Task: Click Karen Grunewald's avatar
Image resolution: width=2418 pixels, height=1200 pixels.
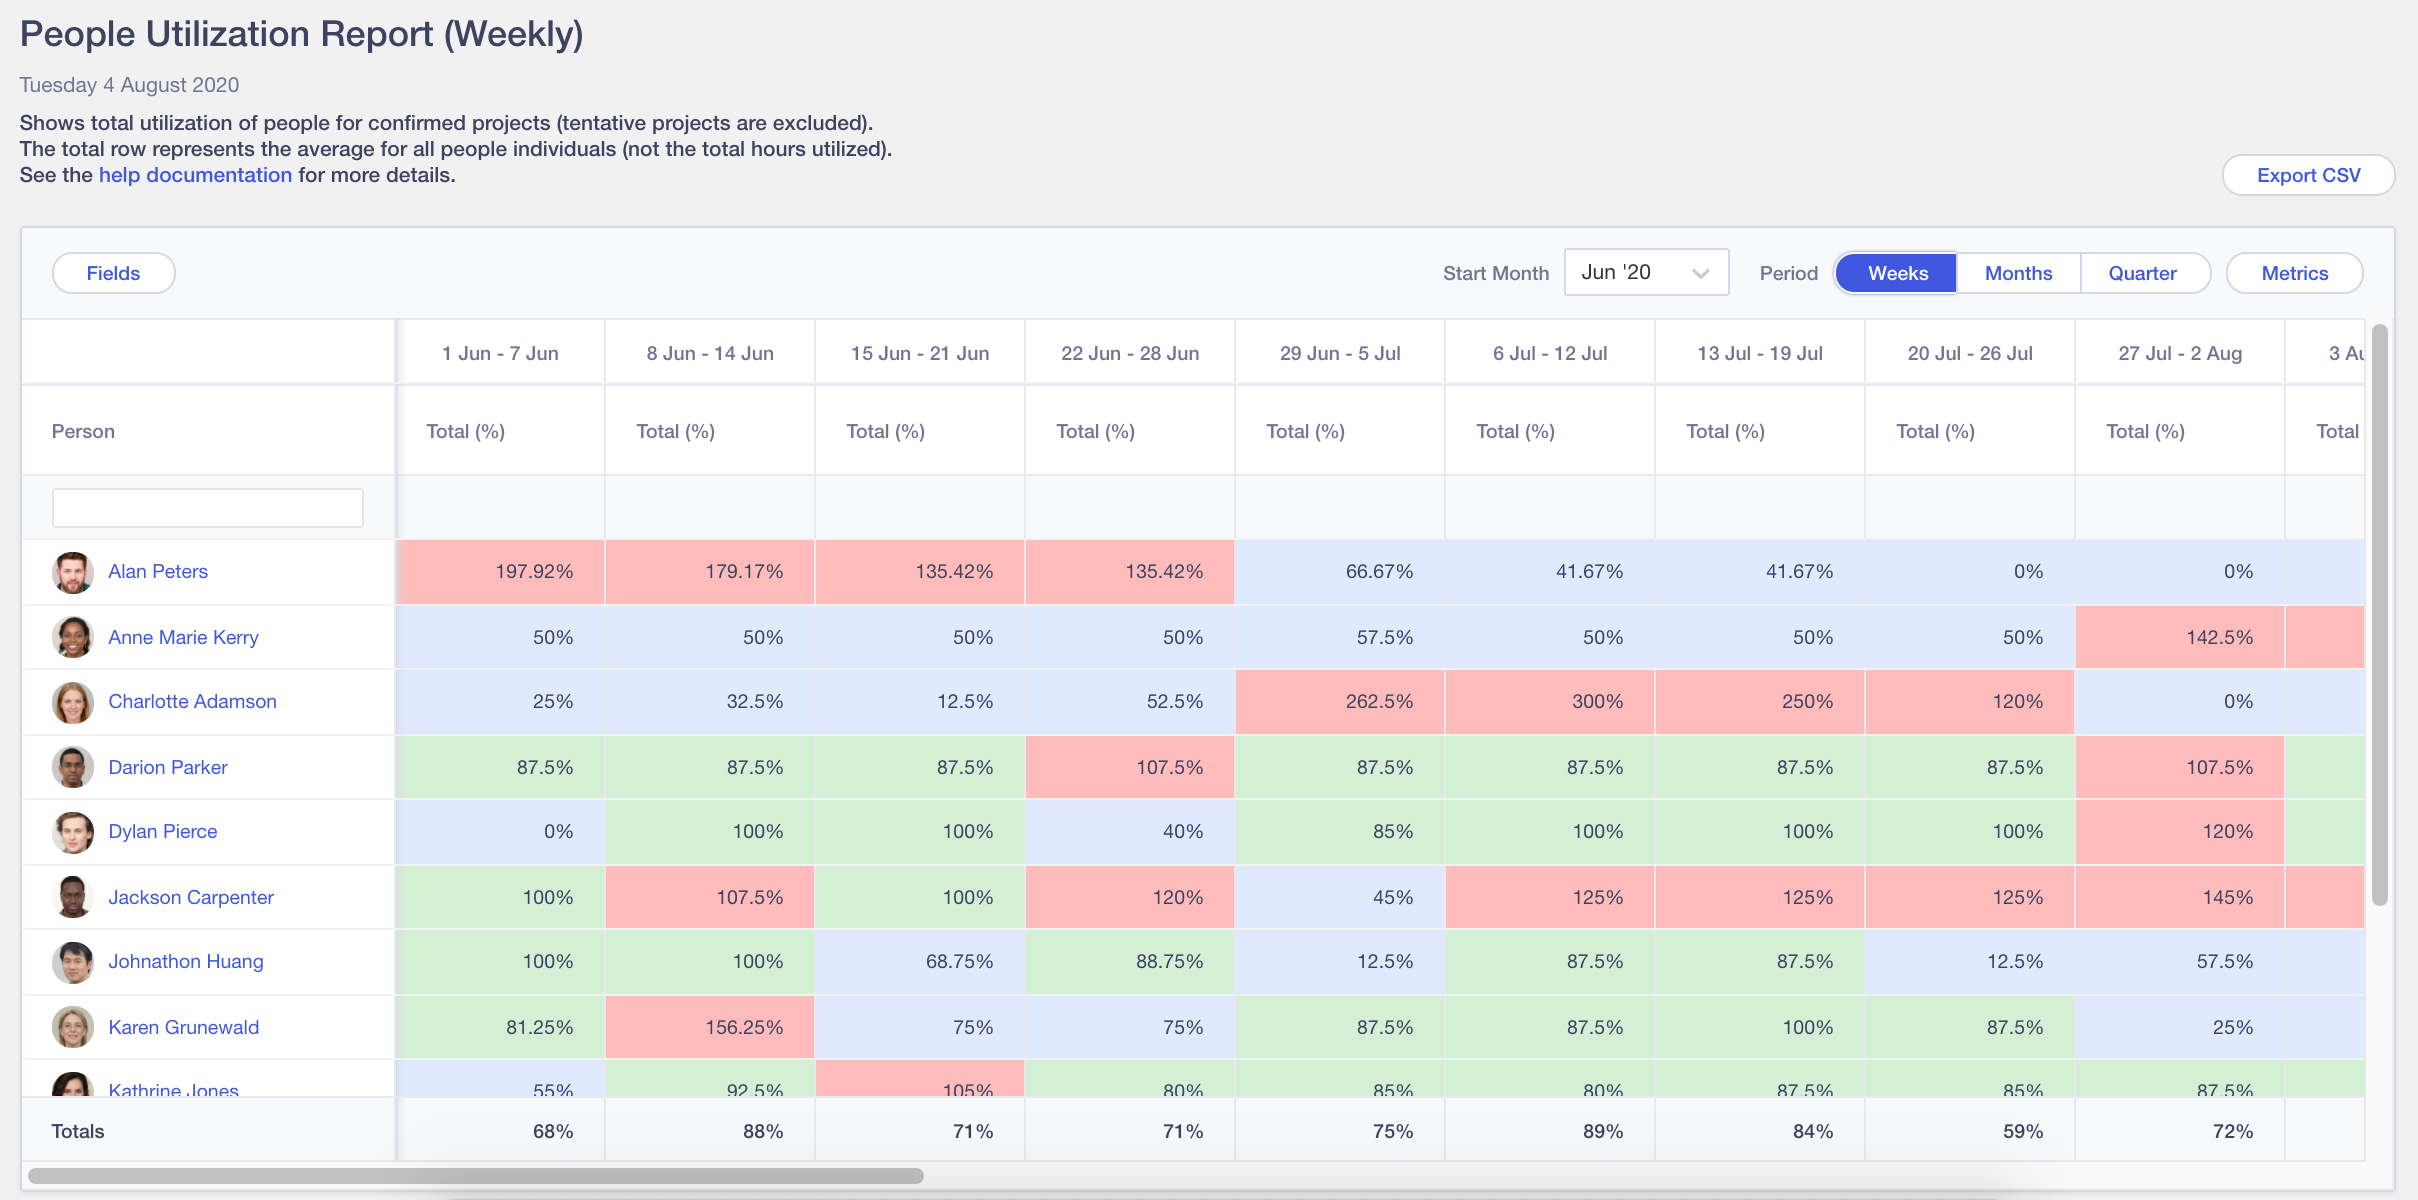Action: 73,1027
